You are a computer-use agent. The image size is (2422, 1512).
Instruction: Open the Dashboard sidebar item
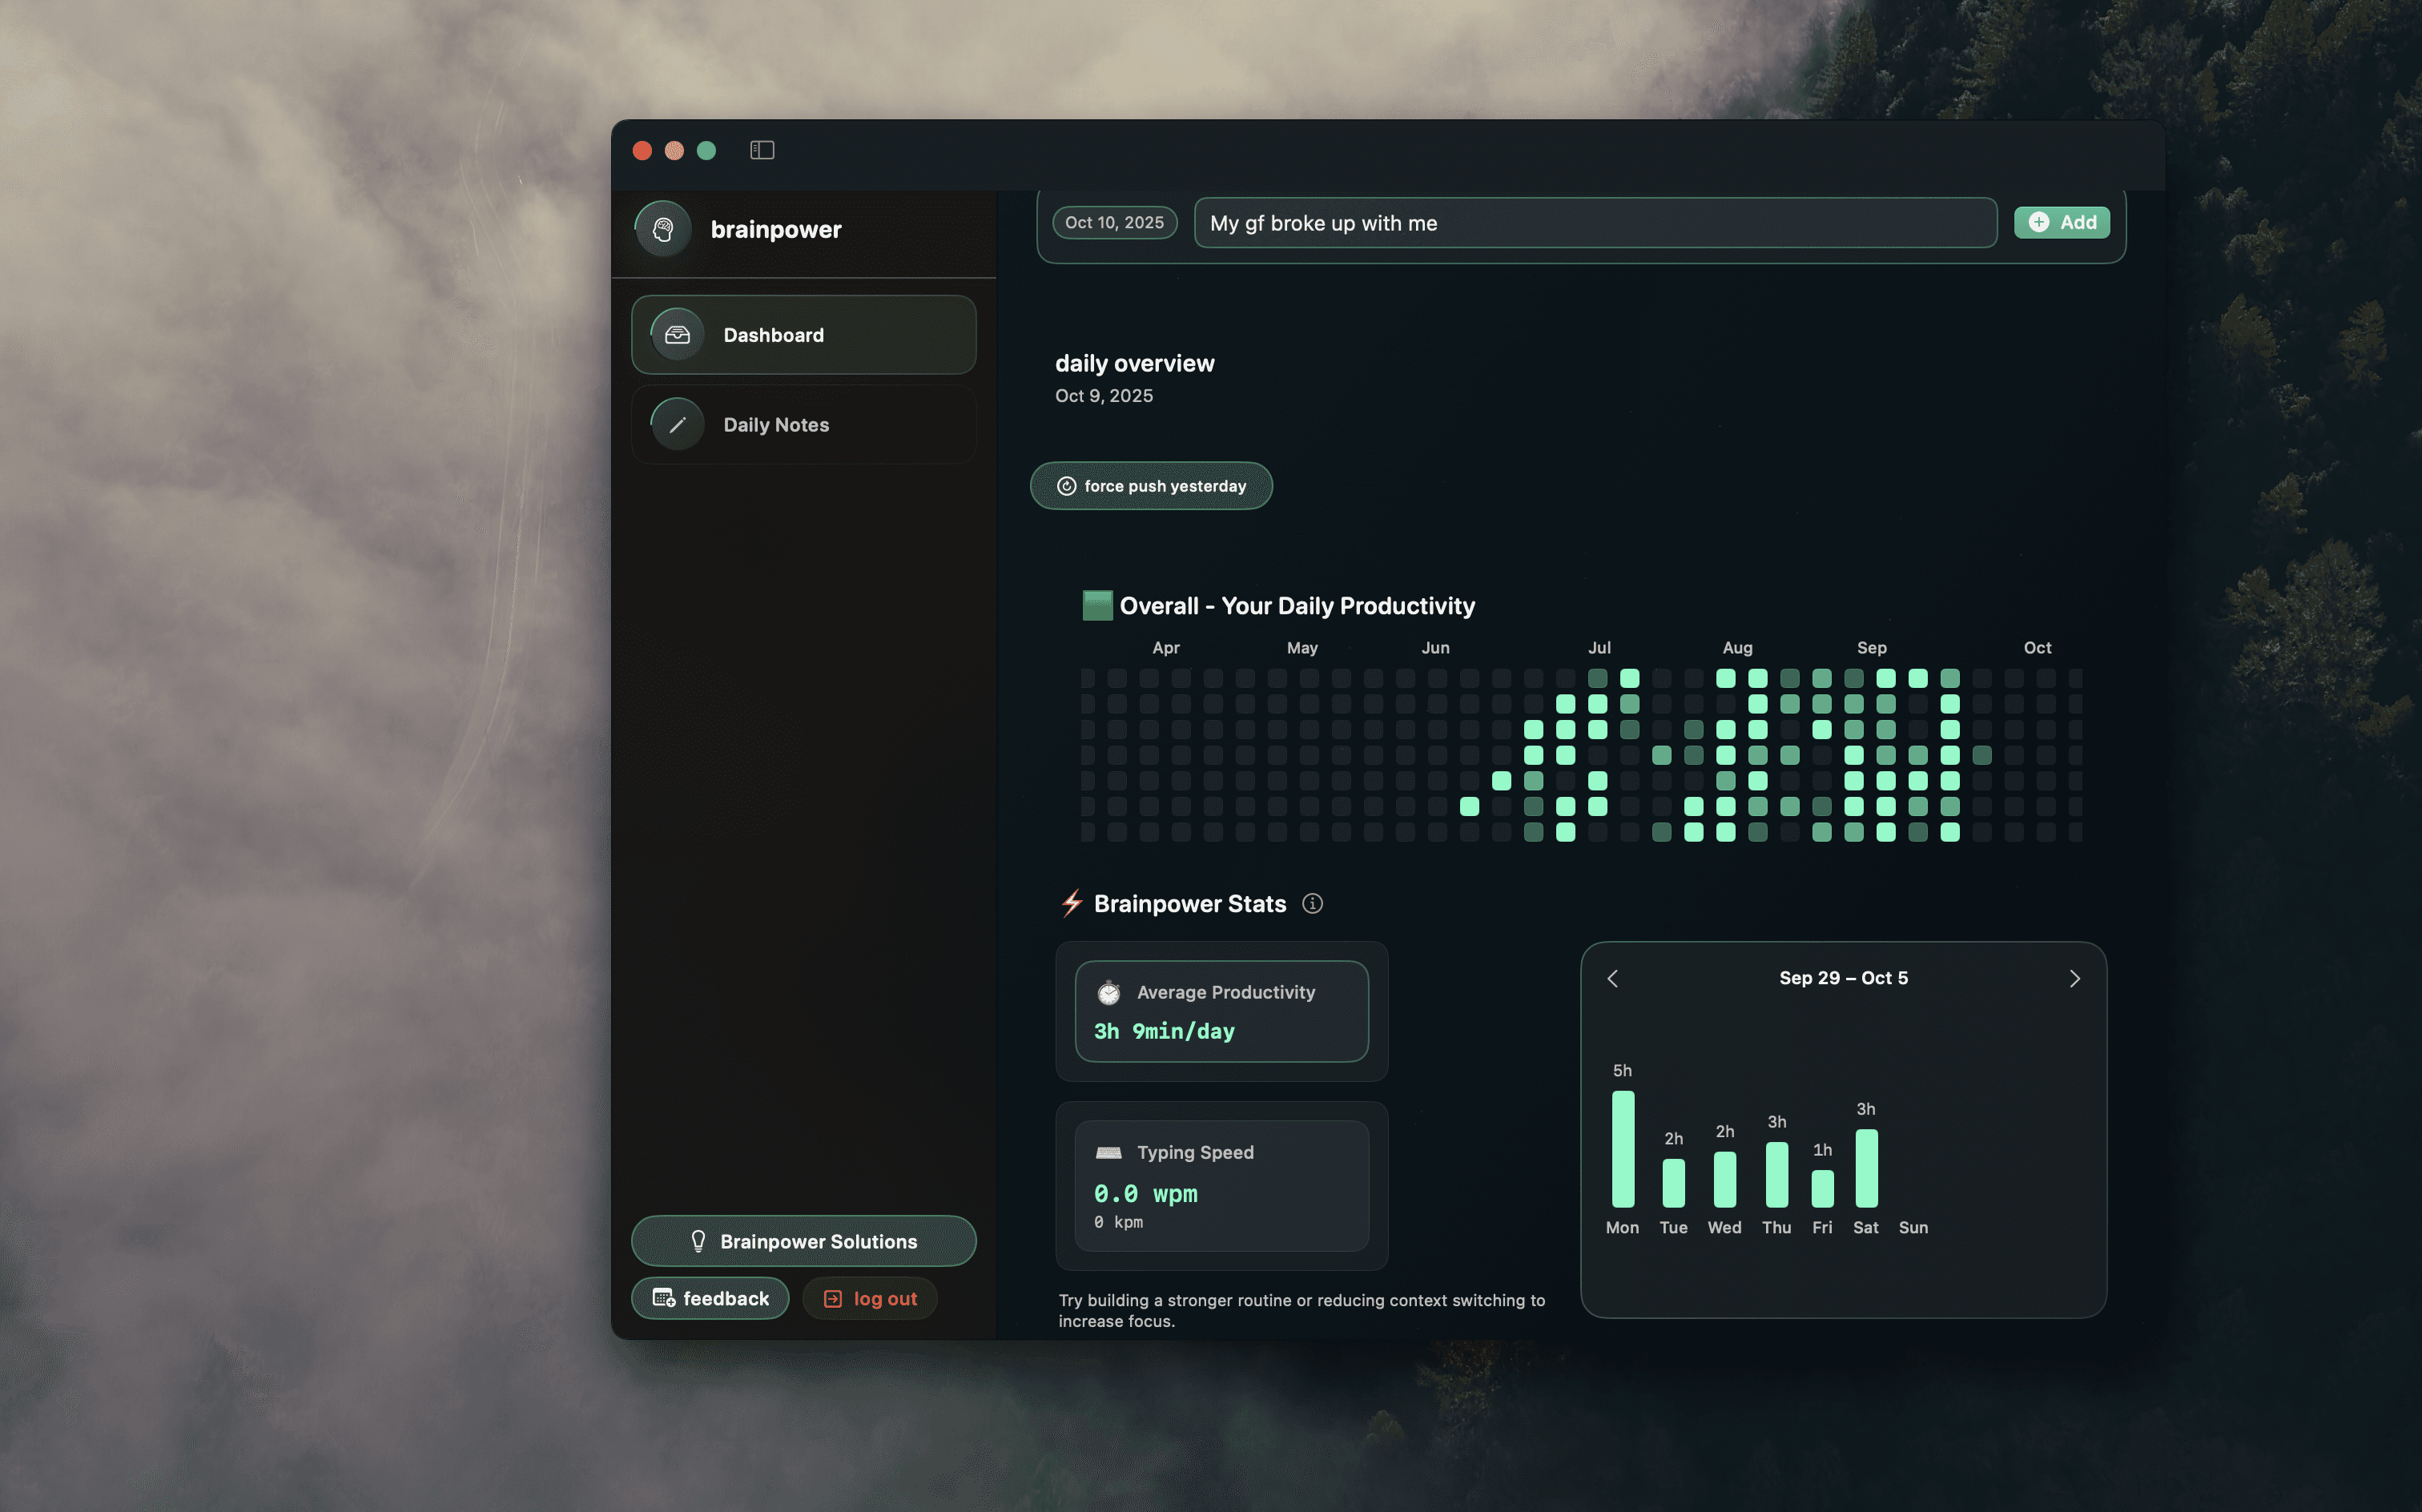tap(803, 335)
